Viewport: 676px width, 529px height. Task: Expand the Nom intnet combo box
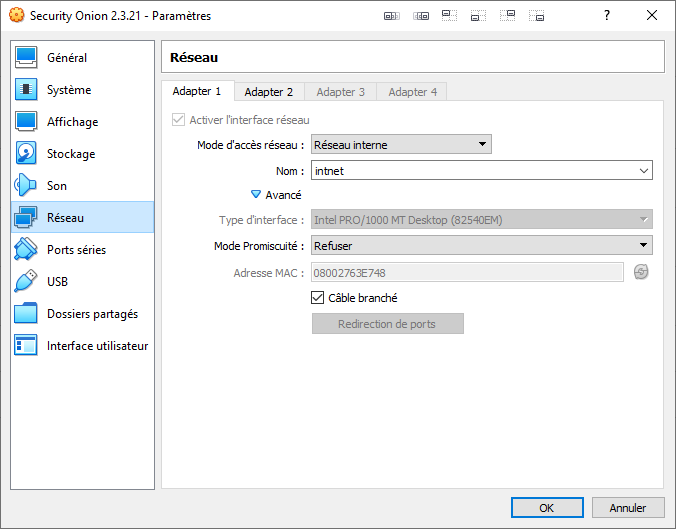click(x=644, y=171)
